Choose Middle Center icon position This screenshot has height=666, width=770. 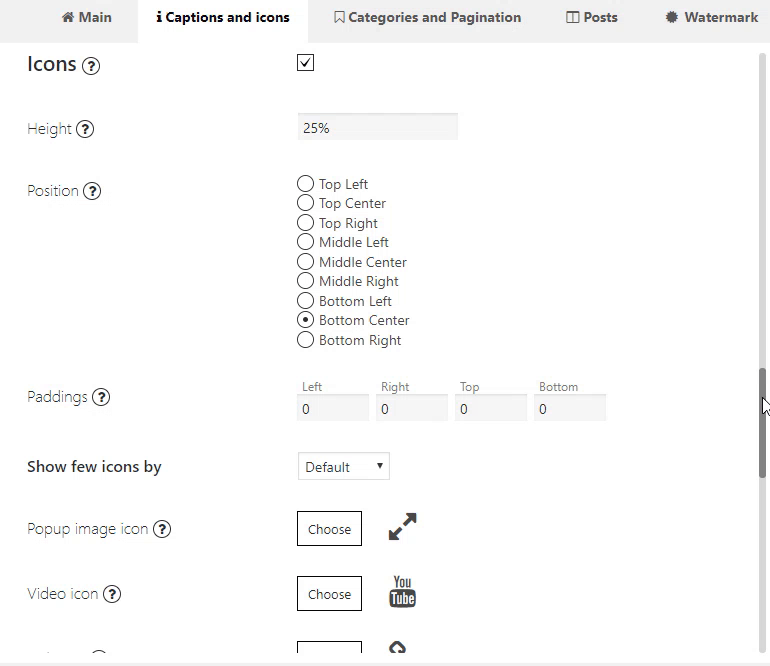point(305,262)
